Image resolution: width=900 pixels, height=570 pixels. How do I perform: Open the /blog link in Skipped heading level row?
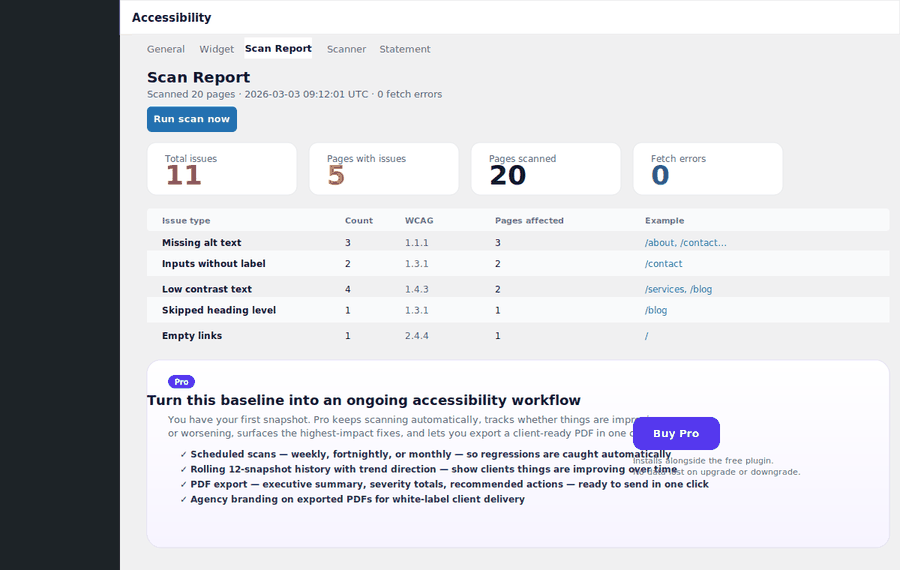pos(655,311)
